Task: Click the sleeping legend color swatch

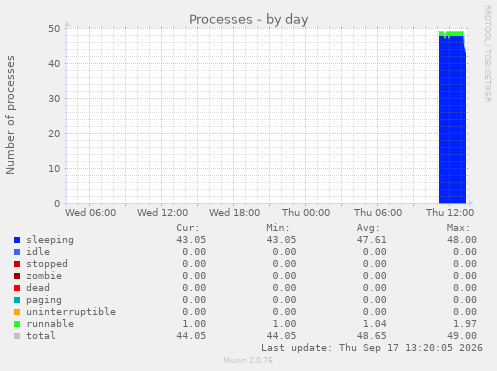Action: click(17, 240)
